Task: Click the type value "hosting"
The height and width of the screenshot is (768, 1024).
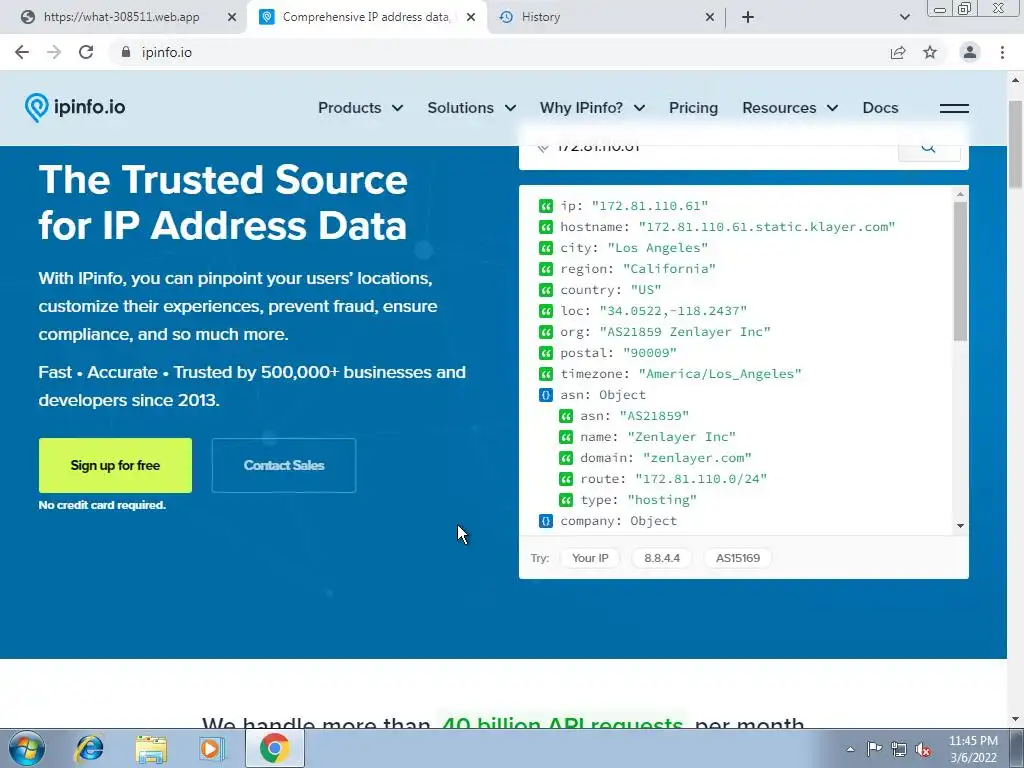Action: point(662,500)
